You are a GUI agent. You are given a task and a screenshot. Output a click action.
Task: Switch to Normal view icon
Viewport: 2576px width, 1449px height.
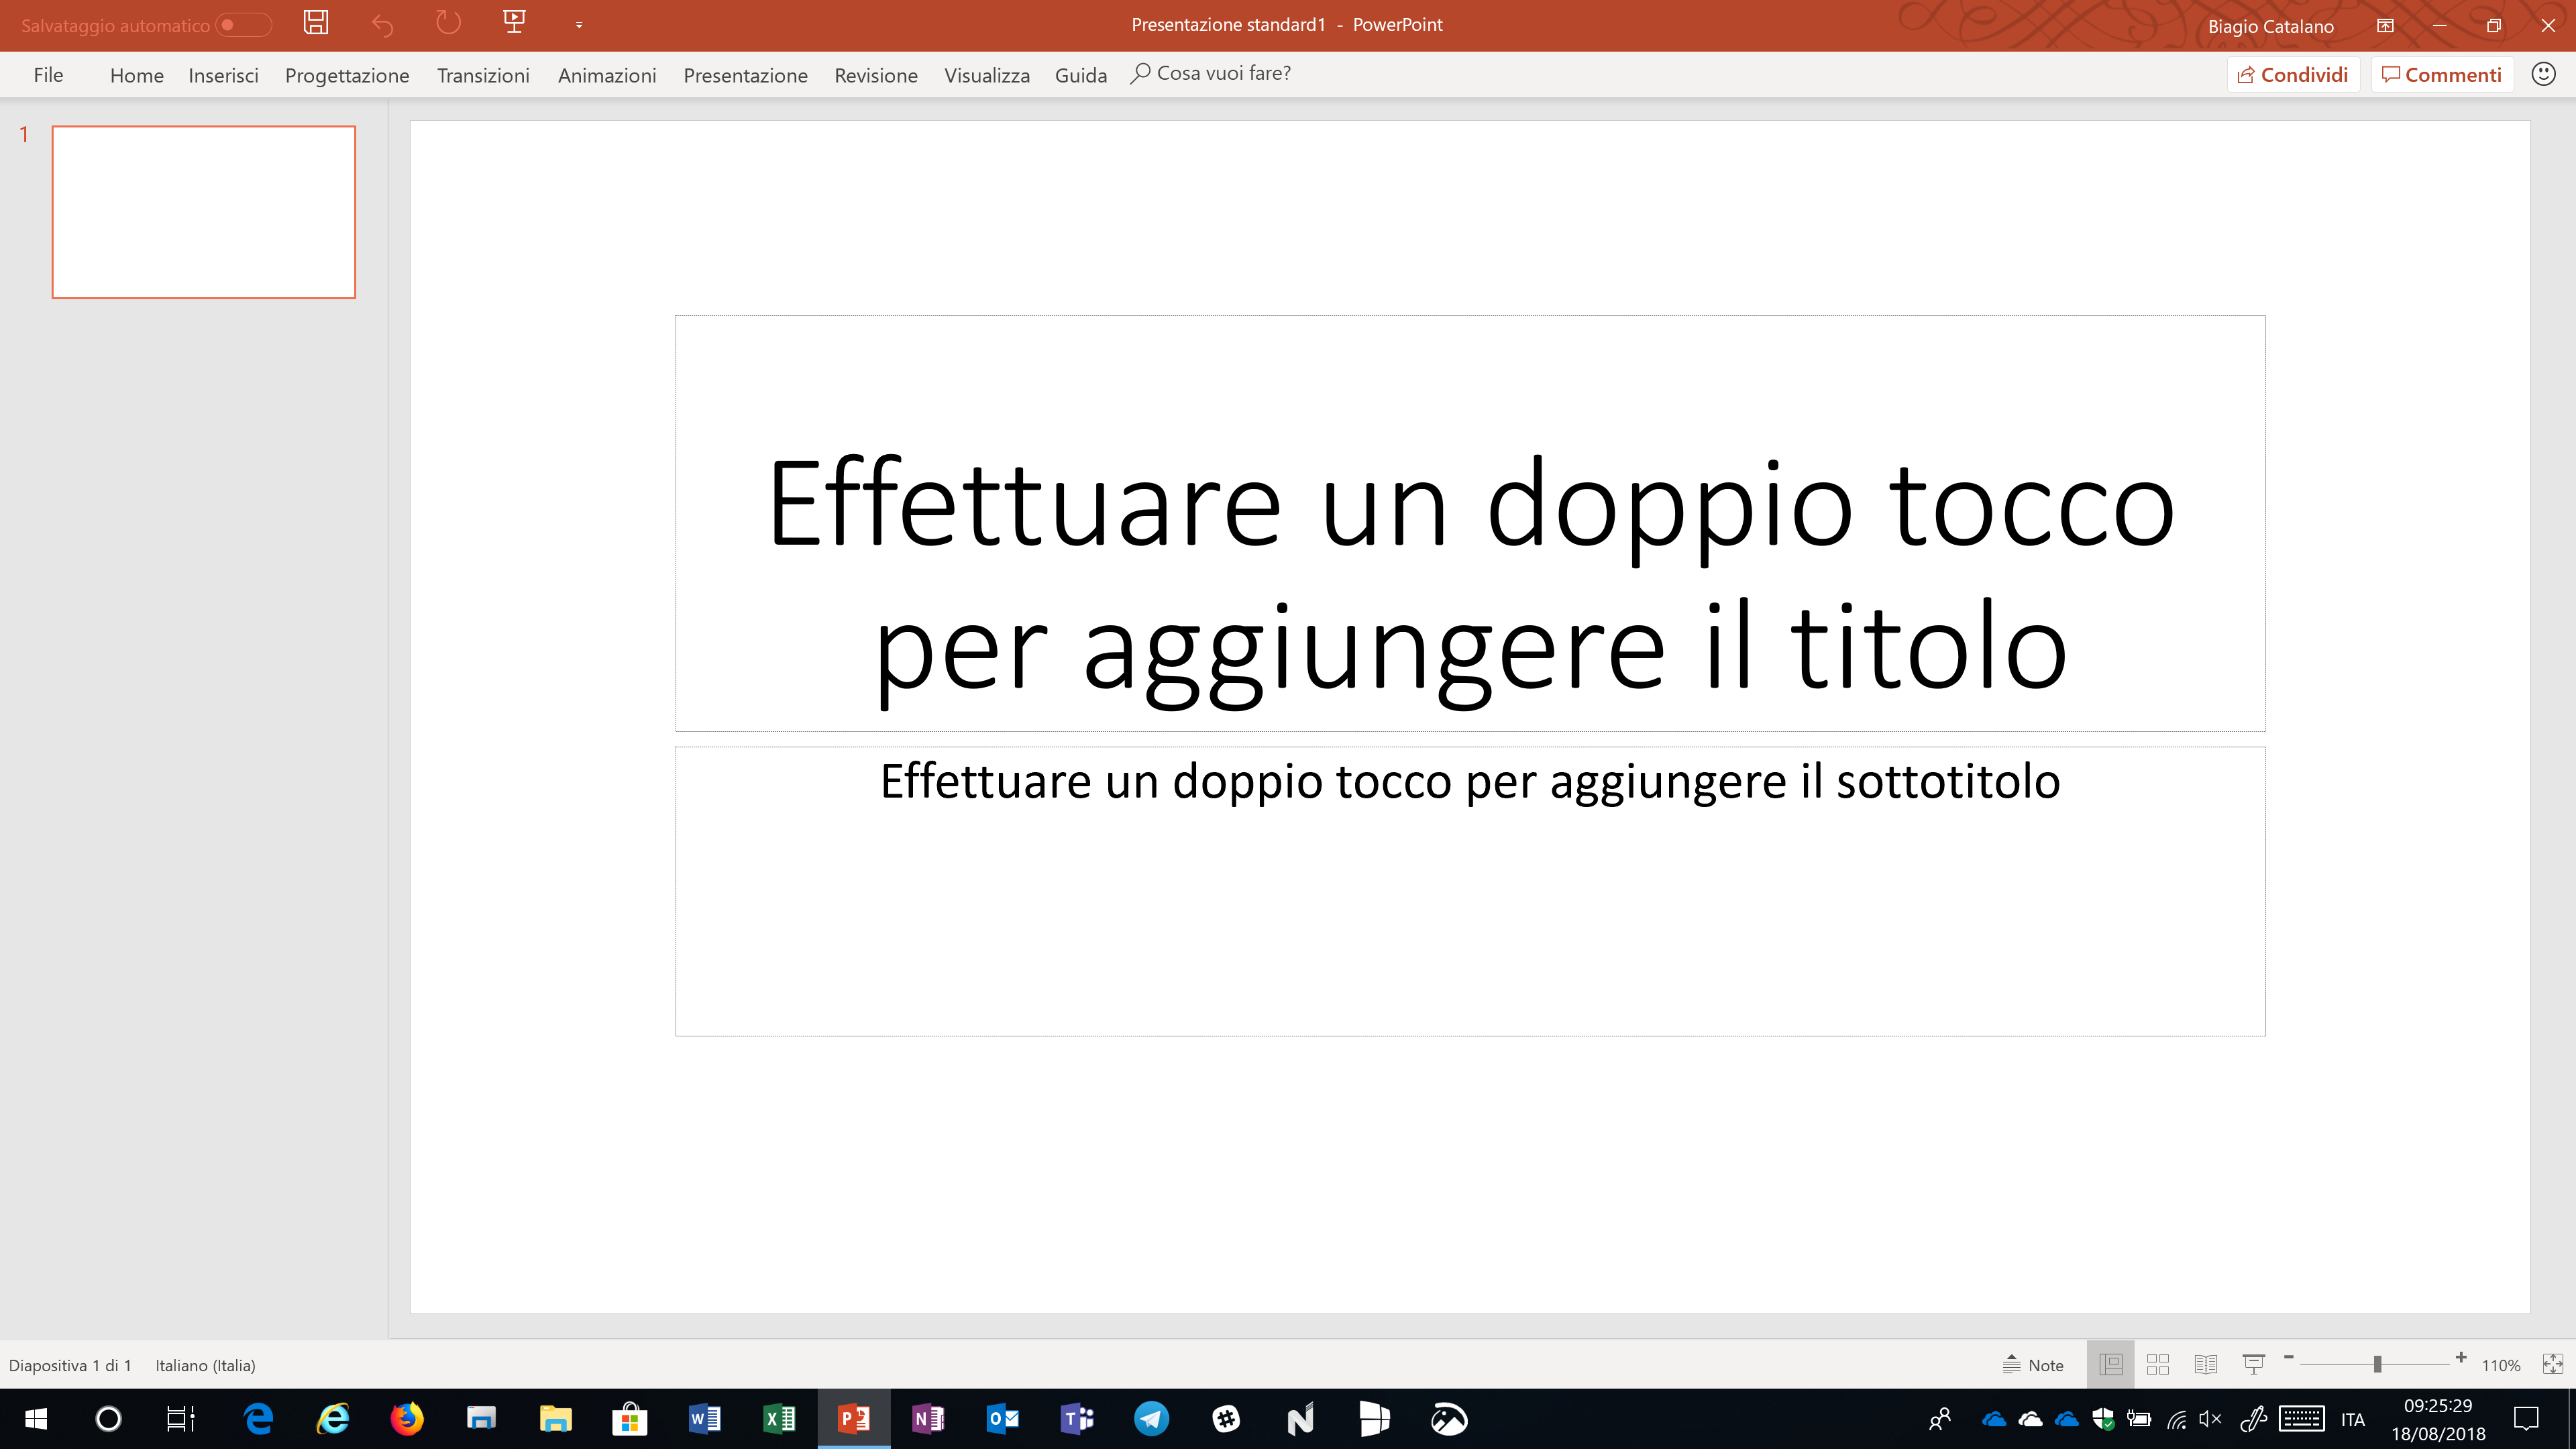click(x=2111, y=1365)
